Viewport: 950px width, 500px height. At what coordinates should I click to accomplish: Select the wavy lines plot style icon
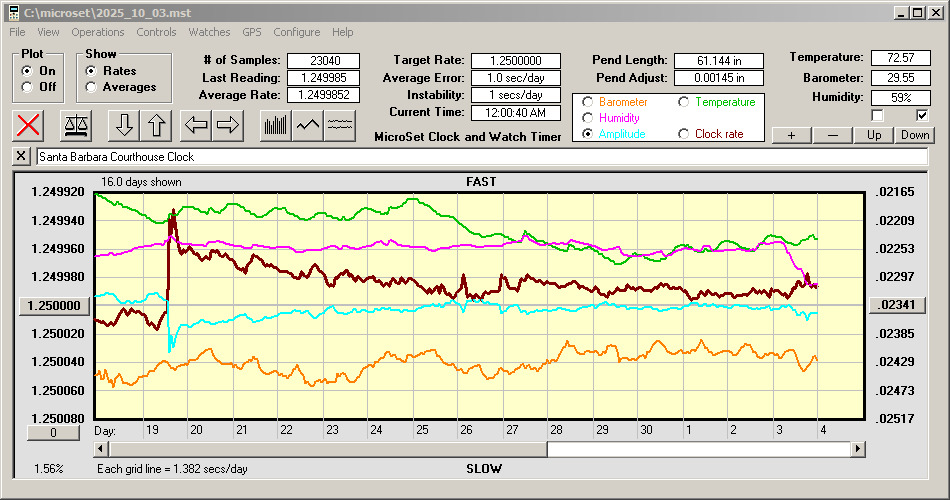point(340,125)
